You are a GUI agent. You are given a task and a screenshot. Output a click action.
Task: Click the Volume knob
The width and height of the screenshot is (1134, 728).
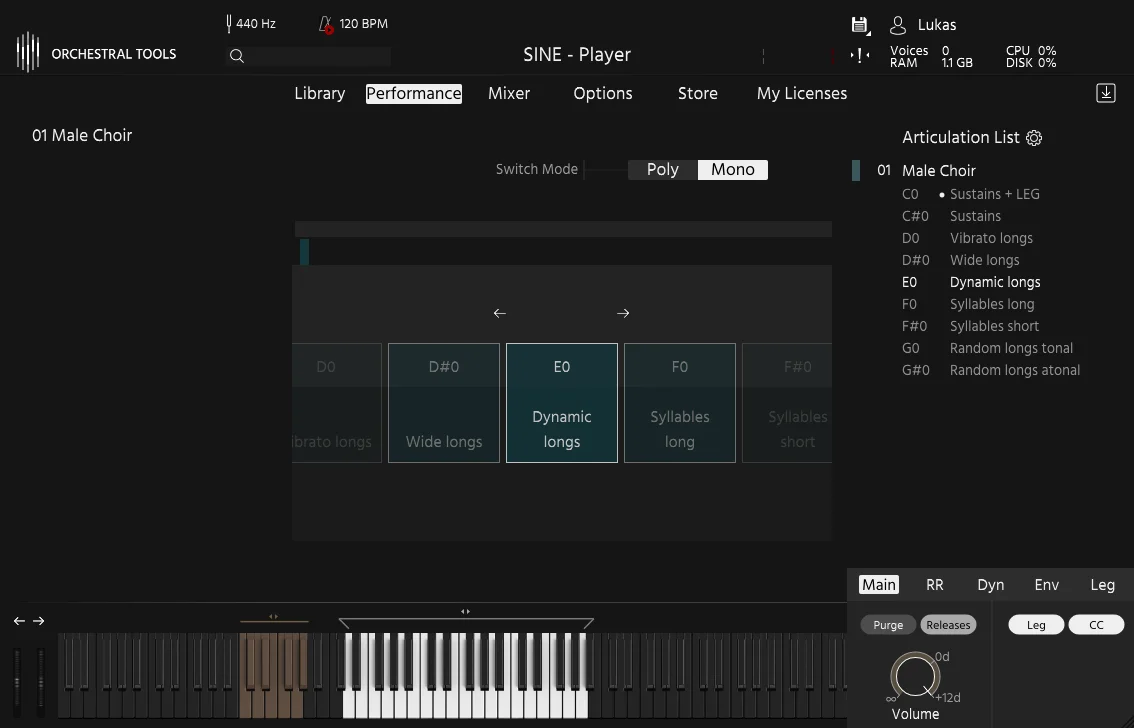point(915,677)
